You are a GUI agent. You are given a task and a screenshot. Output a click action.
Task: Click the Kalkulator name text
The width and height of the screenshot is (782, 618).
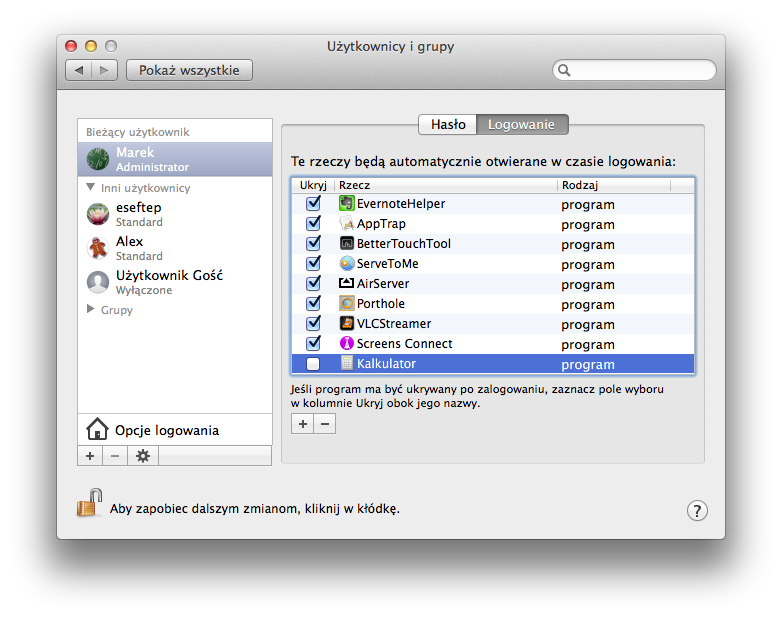pos(386,364)
